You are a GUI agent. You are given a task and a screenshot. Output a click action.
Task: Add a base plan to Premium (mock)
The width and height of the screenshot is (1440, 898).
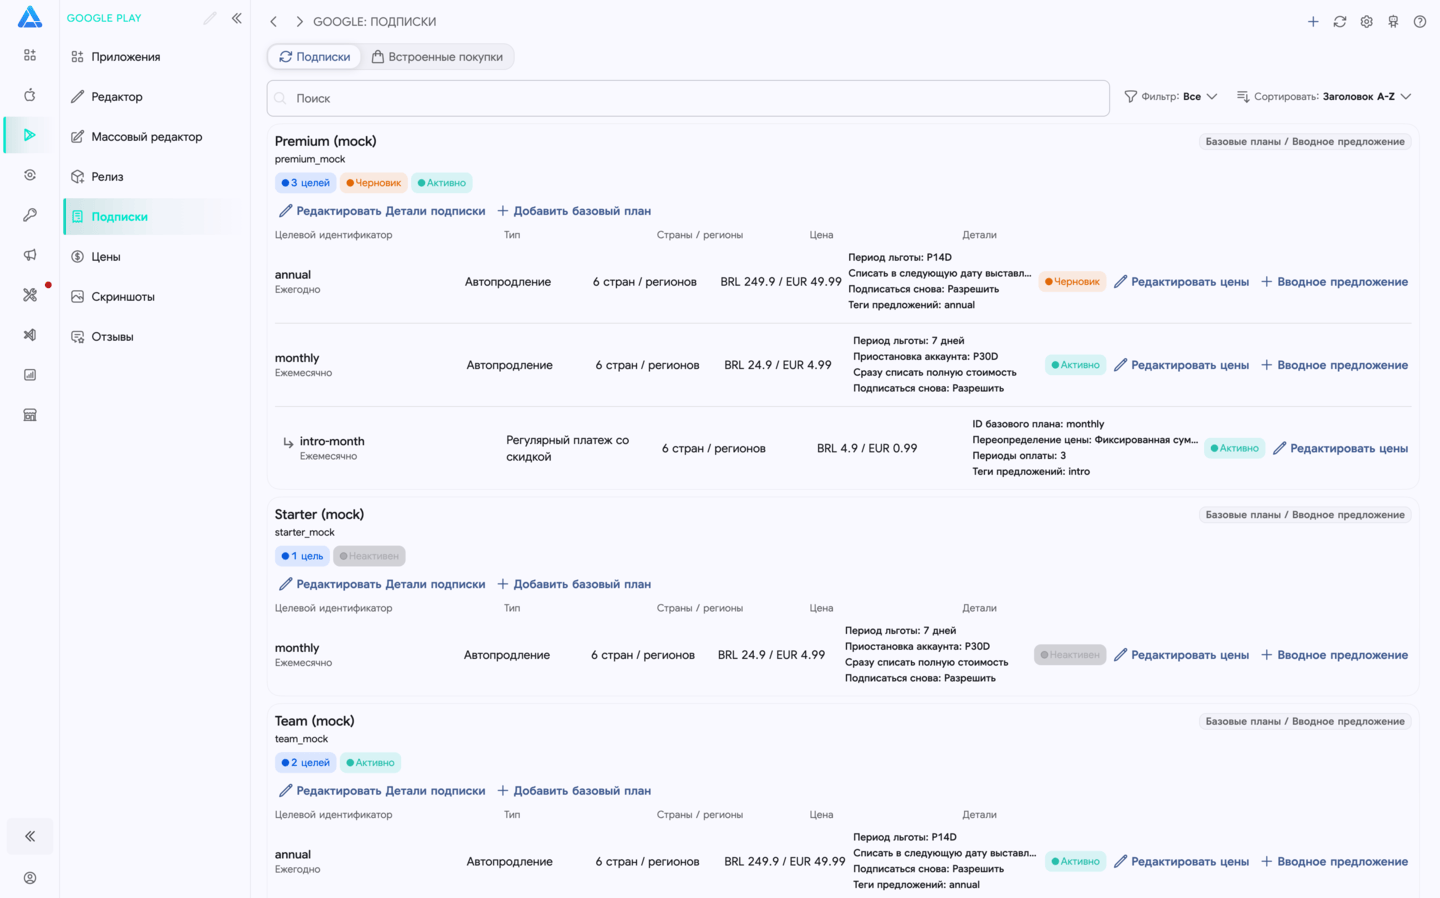point(574,211)
